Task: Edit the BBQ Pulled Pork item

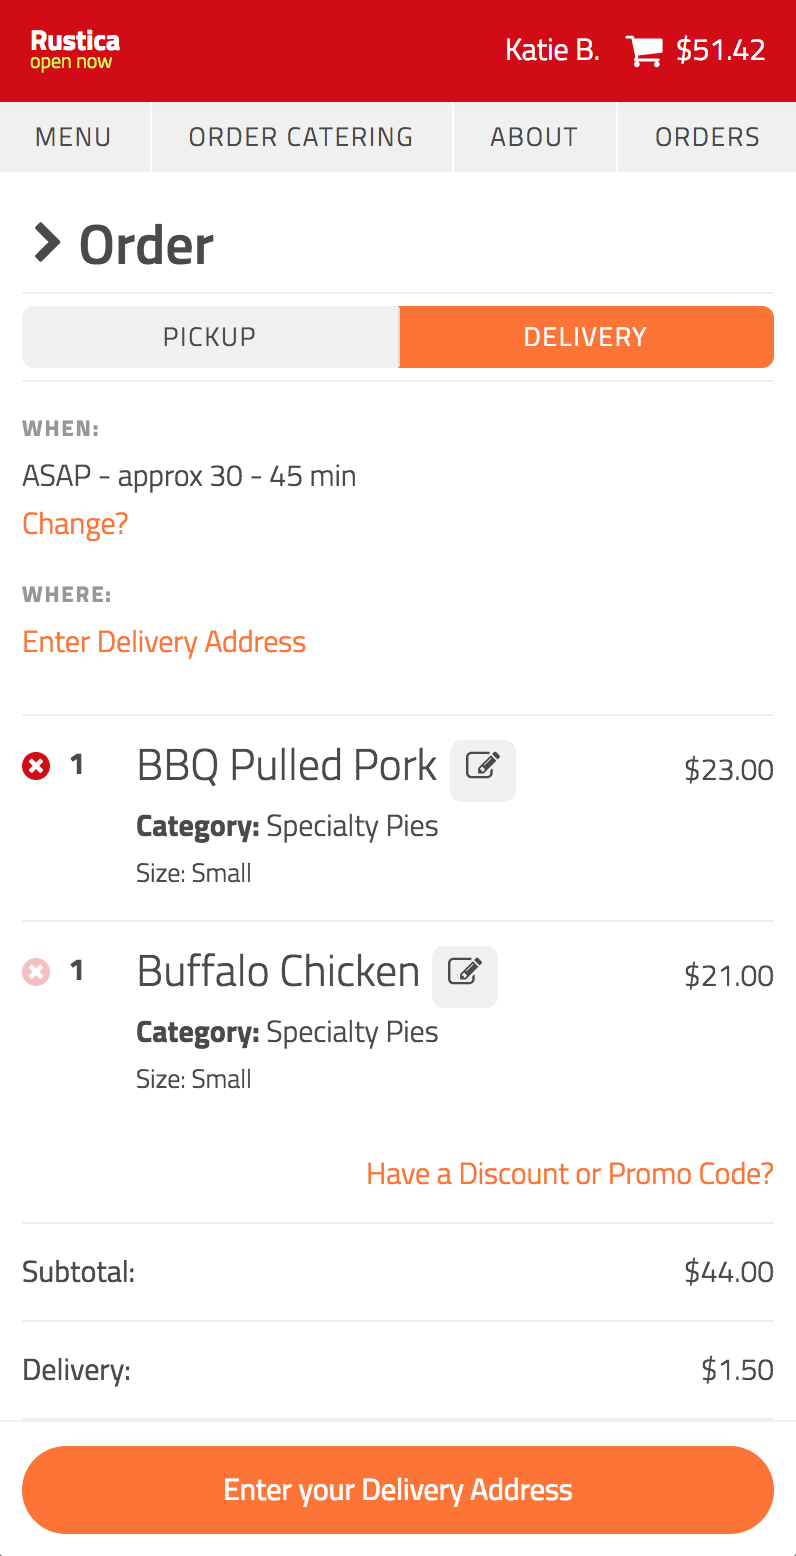Action: (483, 770)
